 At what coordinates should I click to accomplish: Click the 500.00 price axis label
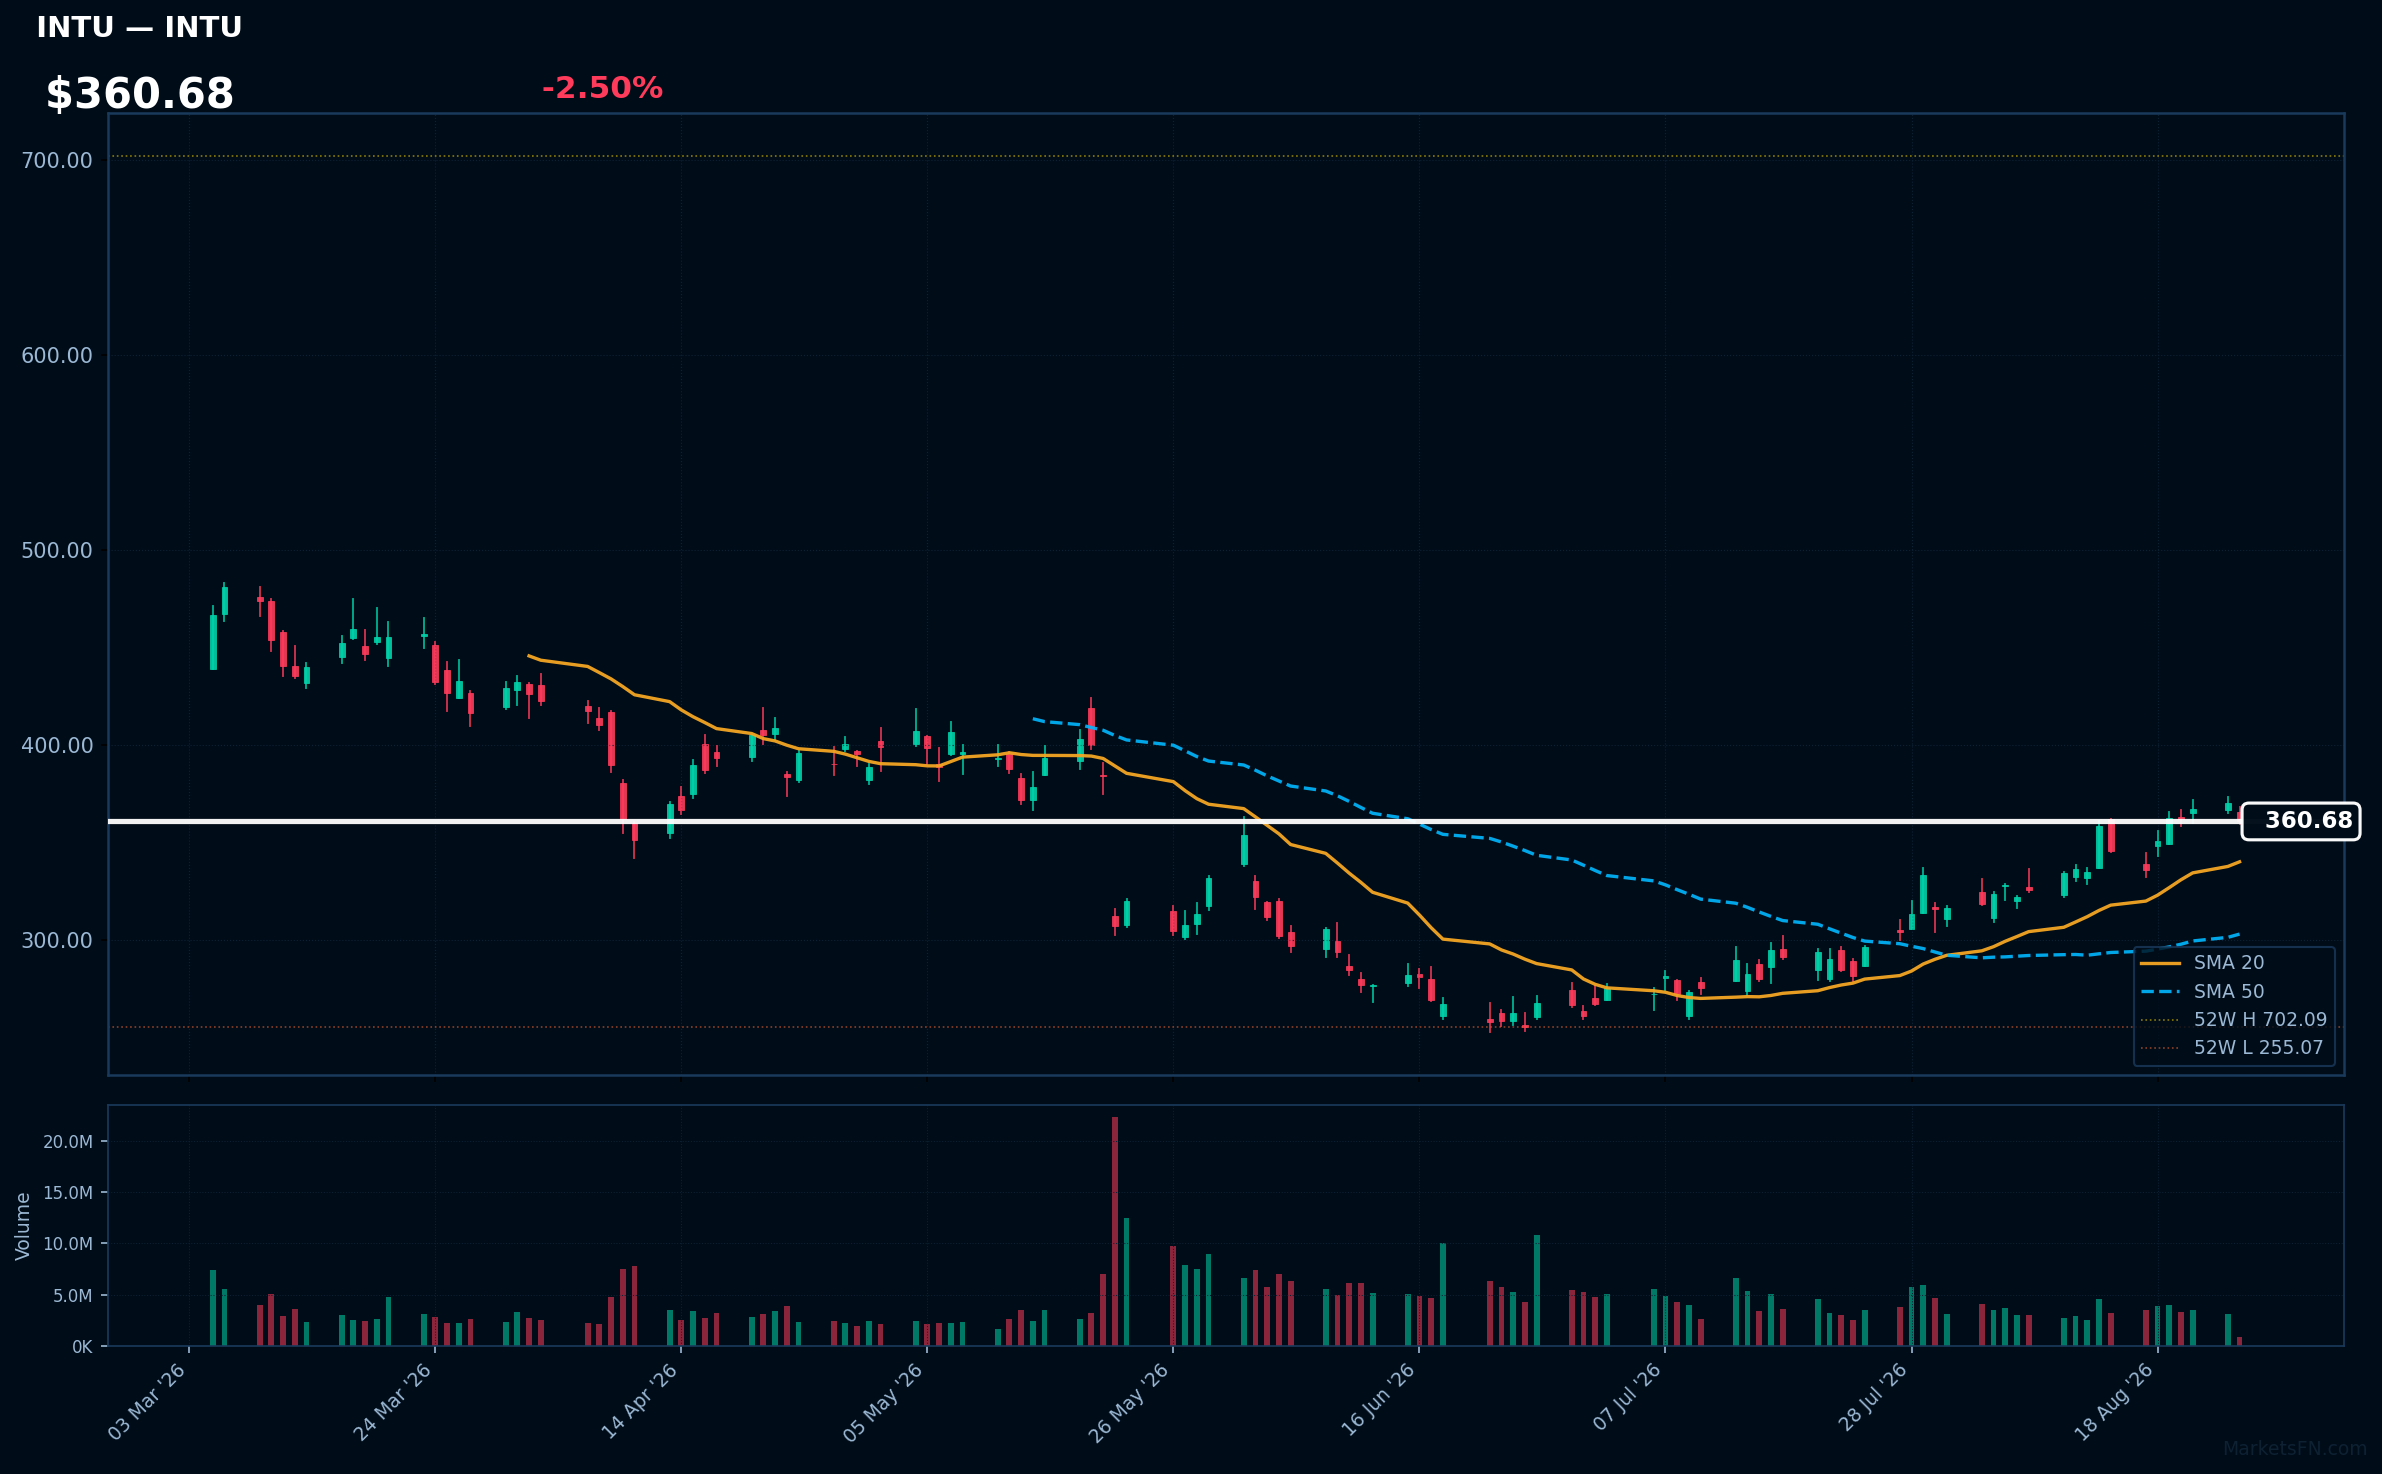pyautogui.click(x=57, y=551)
